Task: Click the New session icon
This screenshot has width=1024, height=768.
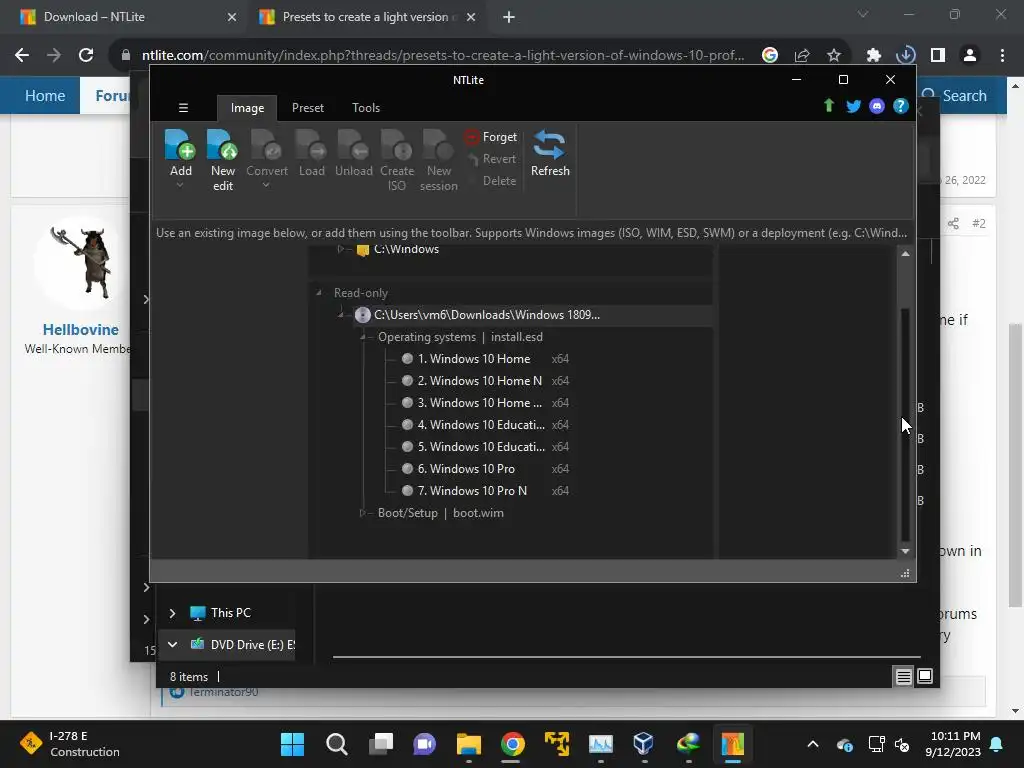Action: point(438,144)
